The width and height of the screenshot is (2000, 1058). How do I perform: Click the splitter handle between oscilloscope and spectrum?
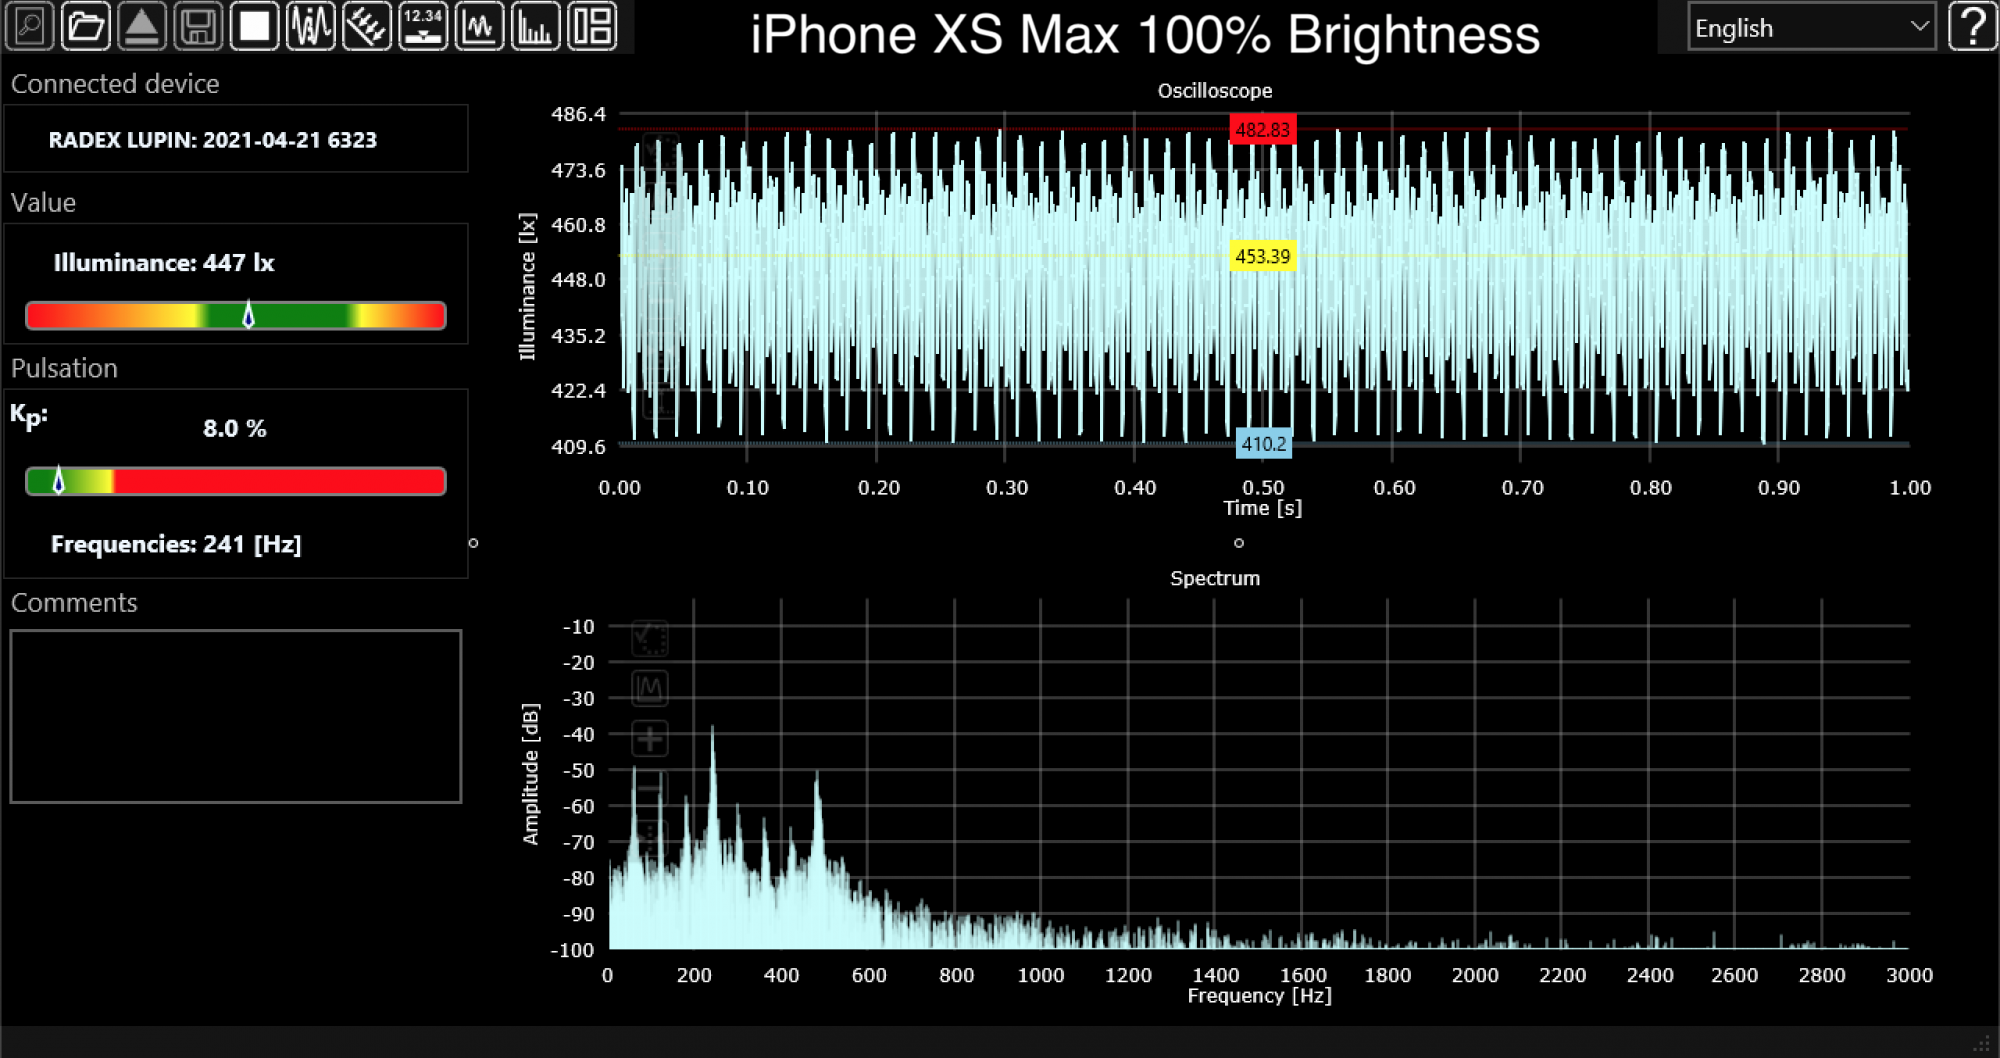point(1239,543)
